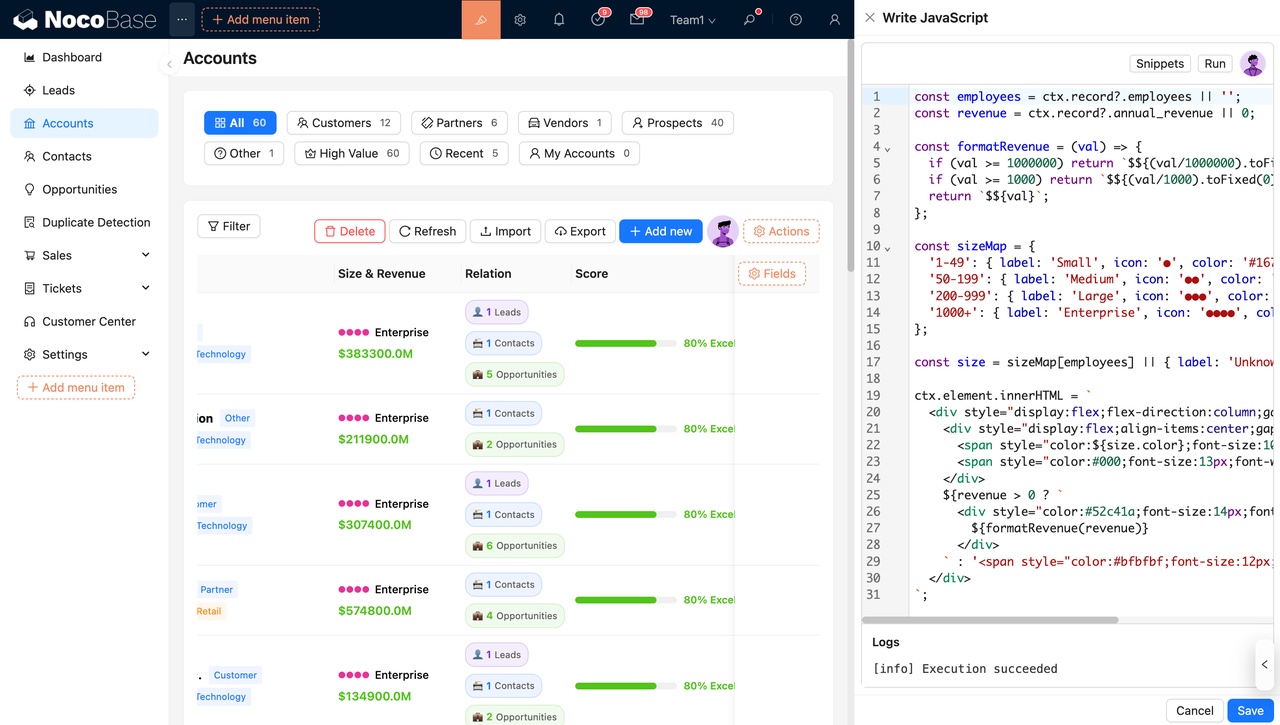Open the inbox icon with 98 badge
The width and height of the screenshot is (1280, 725).
pyautogui.click(x=637, y=19)
